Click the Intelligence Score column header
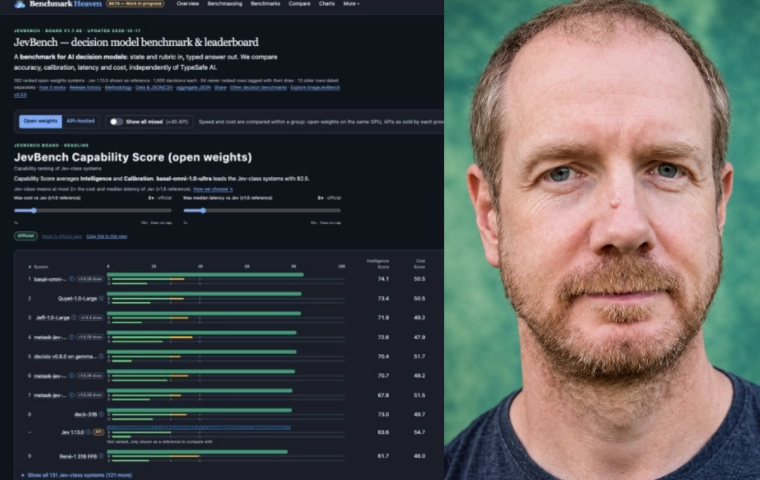The width and height of the screenshot is (760, 480). [x=378, y=264]
